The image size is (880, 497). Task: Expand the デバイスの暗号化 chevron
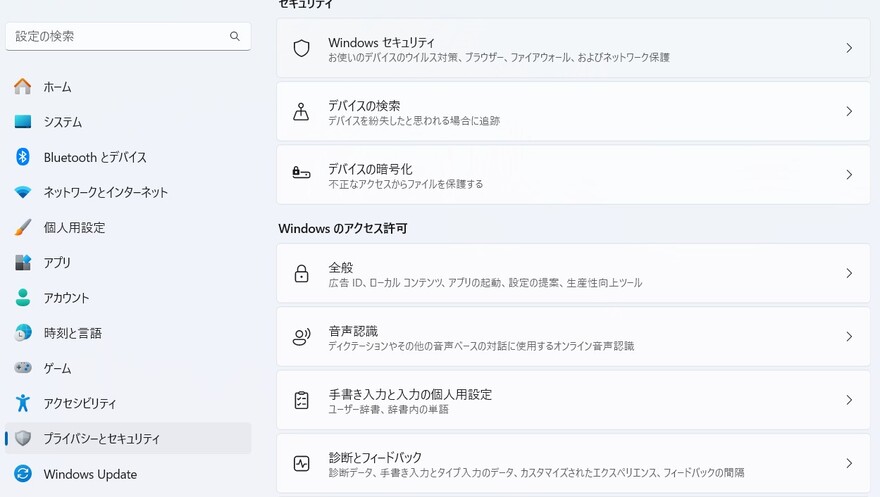click(x=849, y=175)
